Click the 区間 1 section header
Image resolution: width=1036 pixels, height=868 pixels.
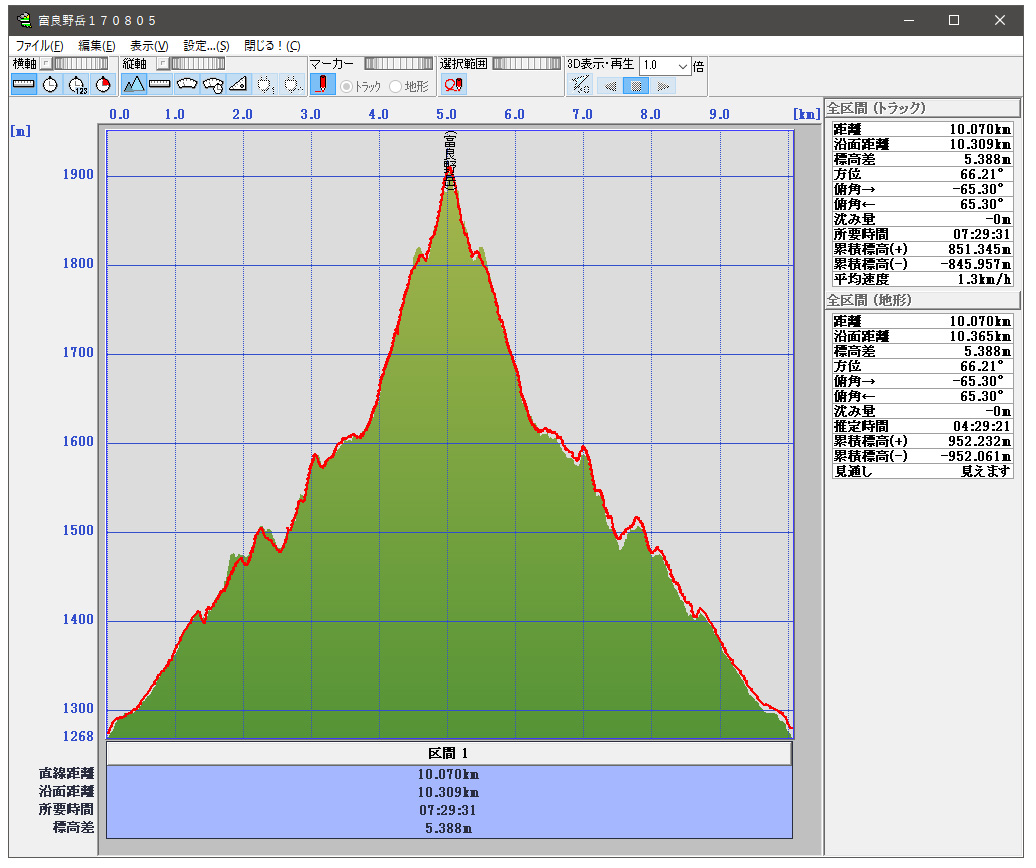pyautogui.click(x=449, y=753)
